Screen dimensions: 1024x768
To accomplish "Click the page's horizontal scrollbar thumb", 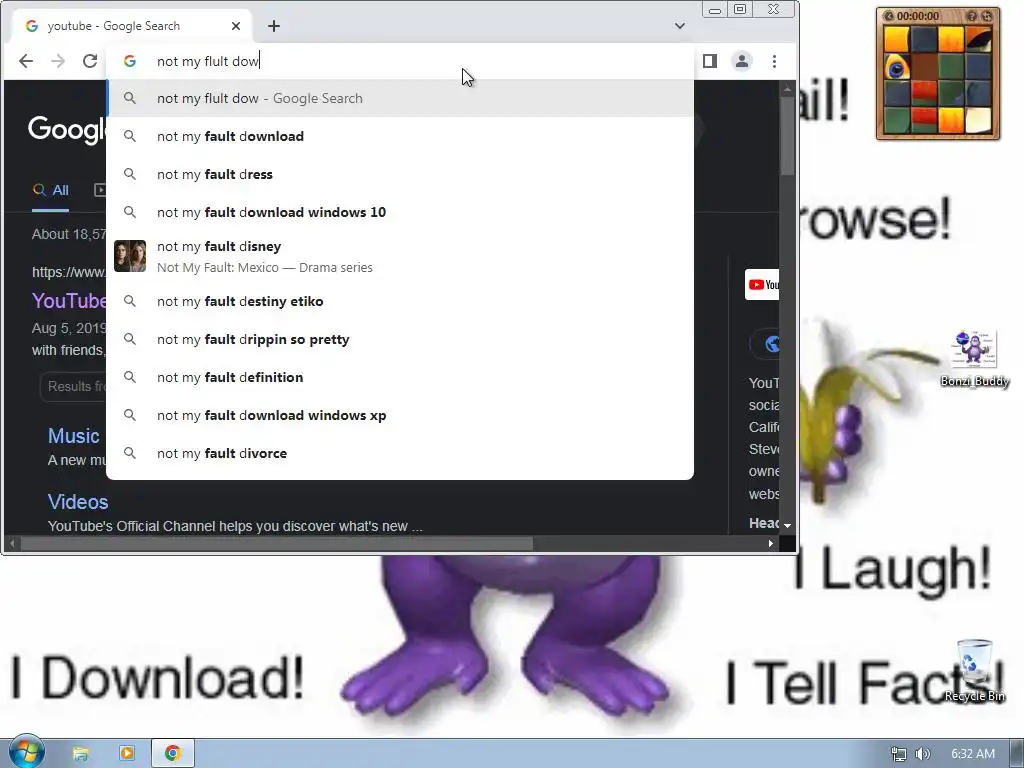I will pyautogui.click(x=277, y=543).
